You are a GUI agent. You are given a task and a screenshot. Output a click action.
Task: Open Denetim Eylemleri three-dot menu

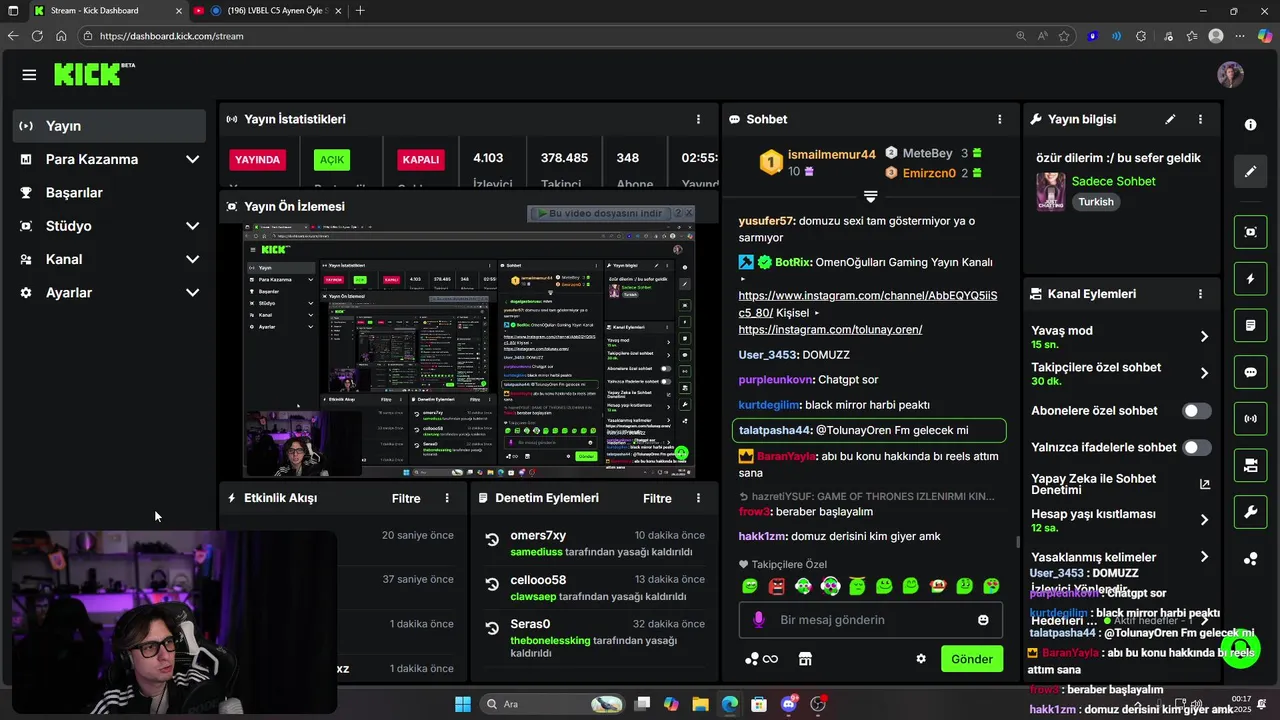698,498
